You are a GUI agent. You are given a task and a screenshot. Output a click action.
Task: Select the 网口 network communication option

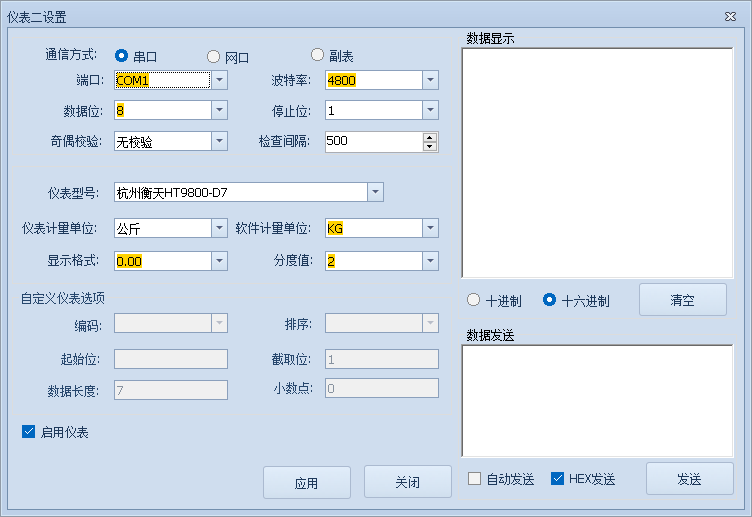pyautogui.click(x=213, y=56)
